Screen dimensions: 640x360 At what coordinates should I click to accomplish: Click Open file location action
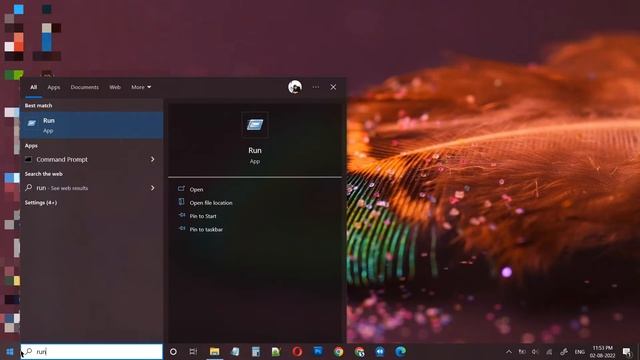(211, 203)
